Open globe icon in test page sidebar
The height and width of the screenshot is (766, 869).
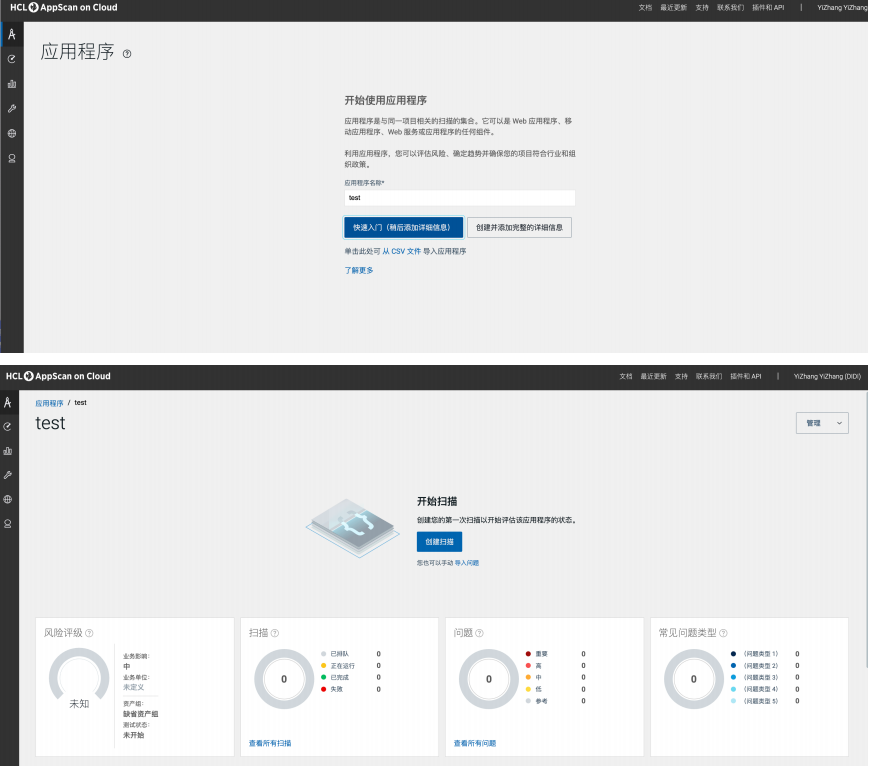pos(8,499)
